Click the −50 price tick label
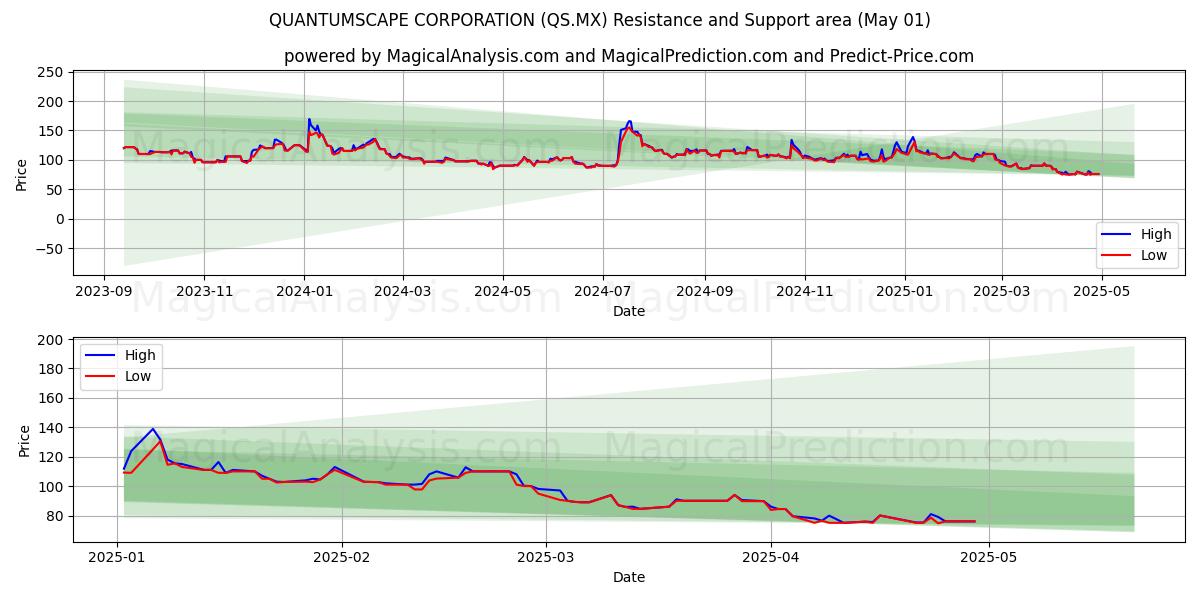Screen dimensions: 1200x600 47,249
